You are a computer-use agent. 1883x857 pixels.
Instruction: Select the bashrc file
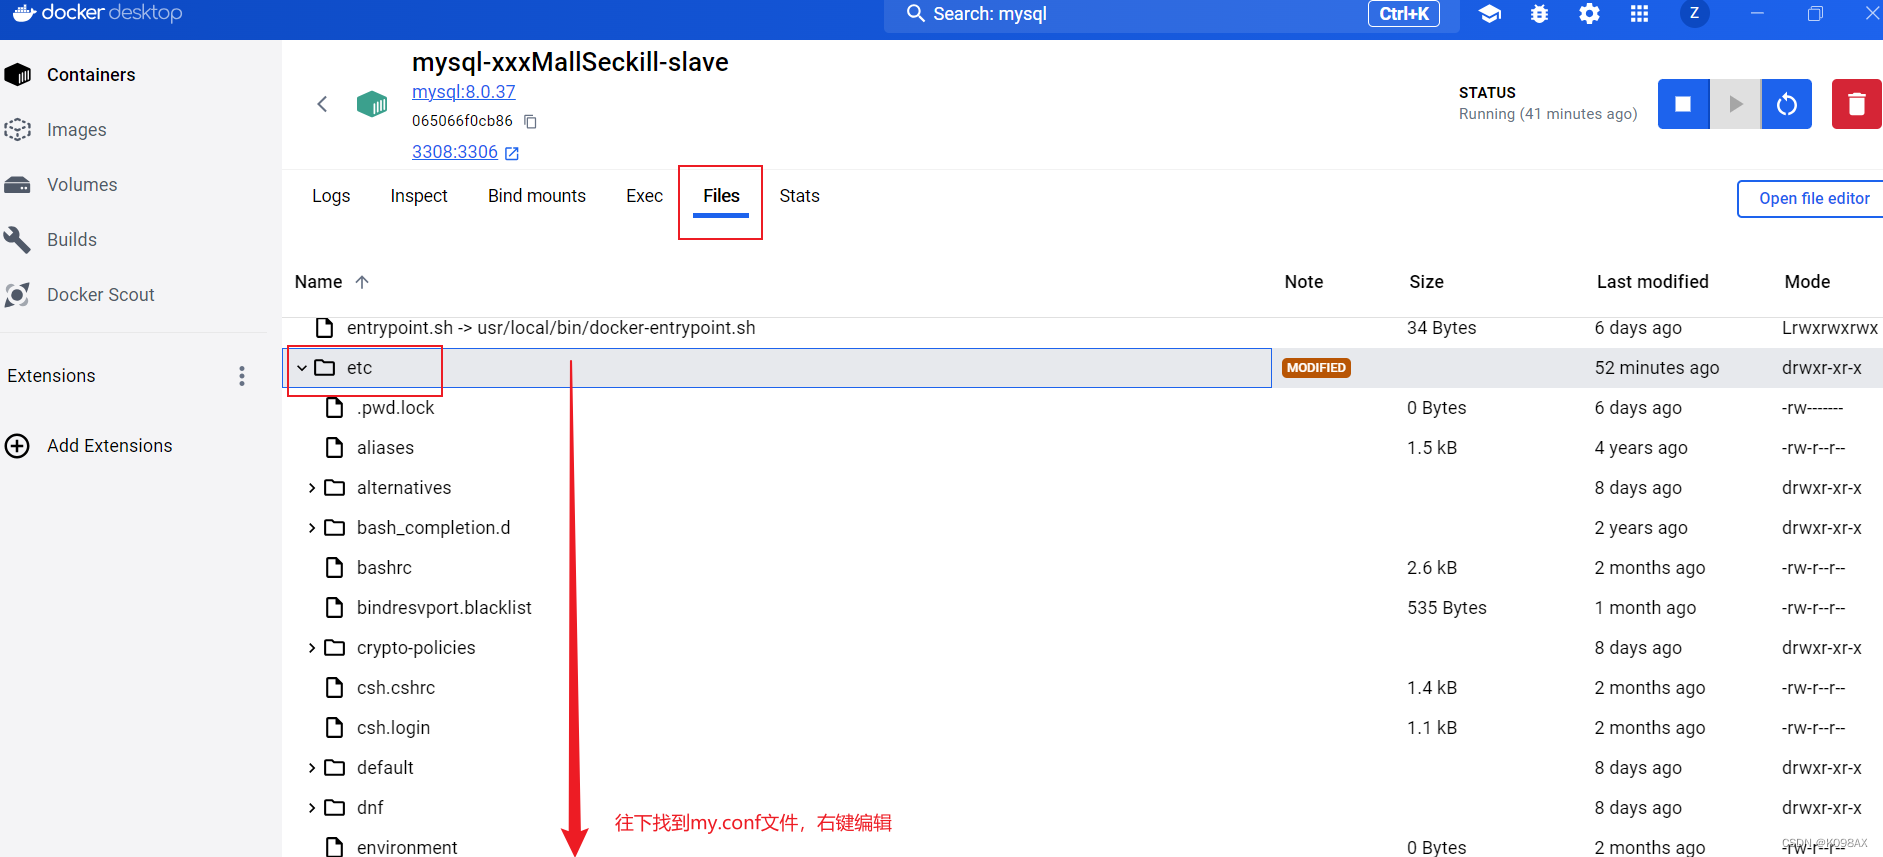coord(384,568)
